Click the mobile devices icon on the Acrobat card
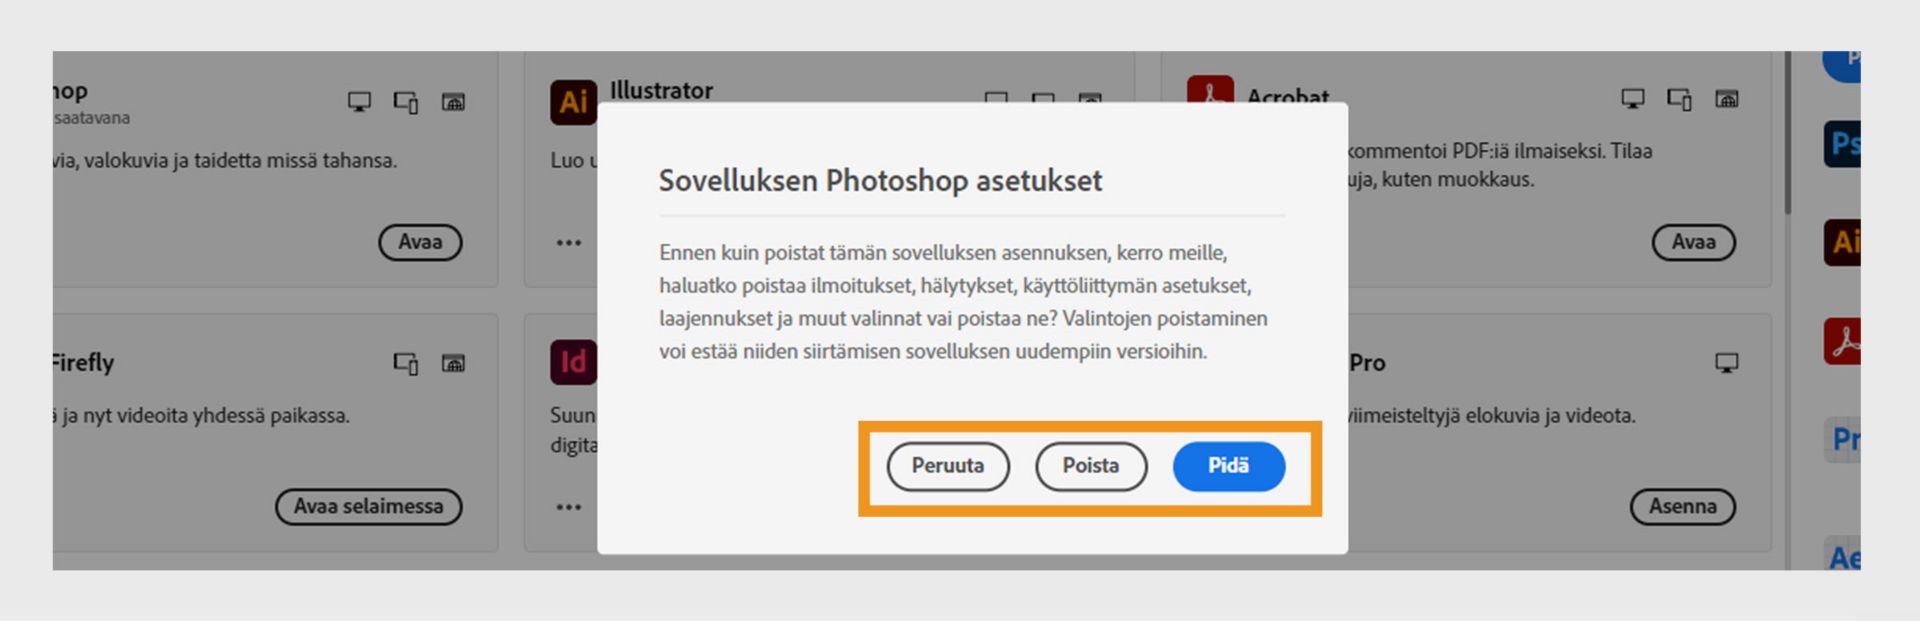 click(x=1678, y=100)
